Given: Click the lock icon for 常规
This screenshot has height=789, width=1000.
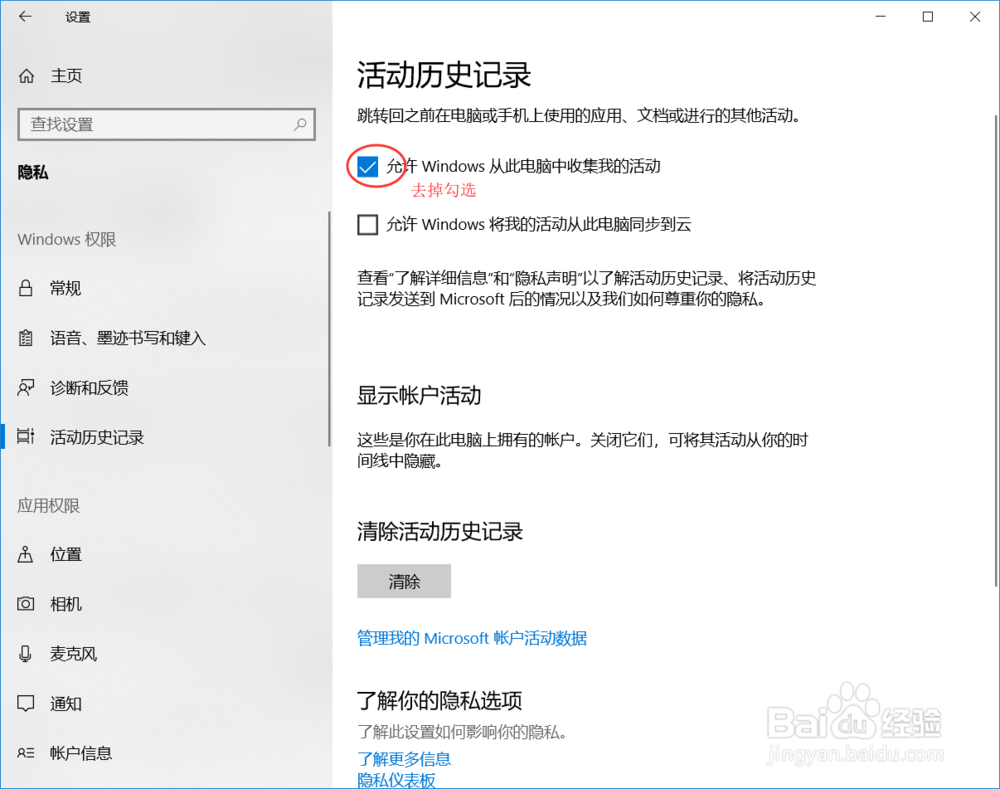Looking at the screenshot, I should (26, 288).
